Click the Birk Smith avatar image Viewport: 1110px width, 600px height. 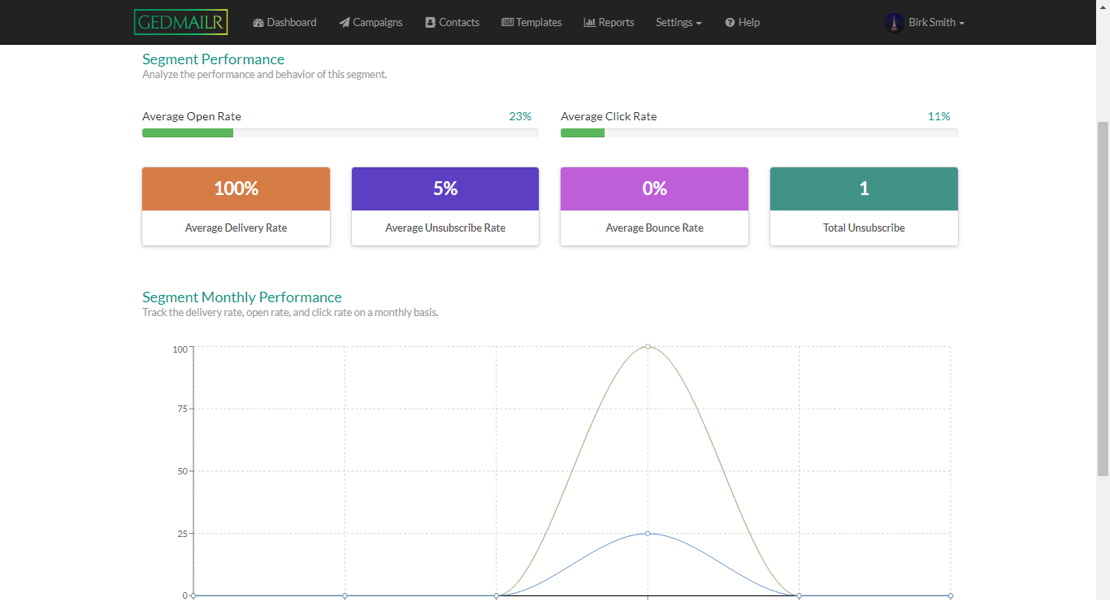coord(894,22)
